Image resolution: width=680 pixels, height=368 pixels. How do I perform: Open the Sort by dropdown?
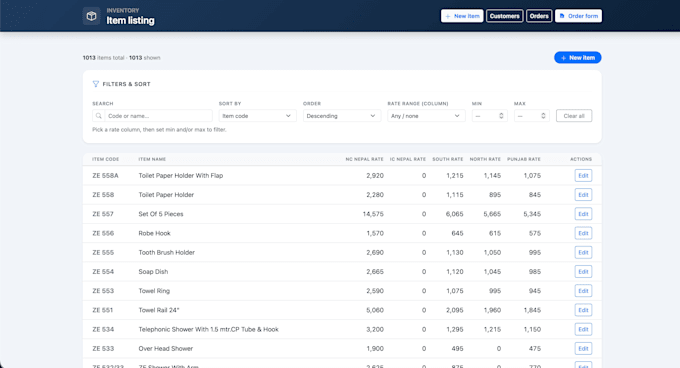tap(258, 116)
